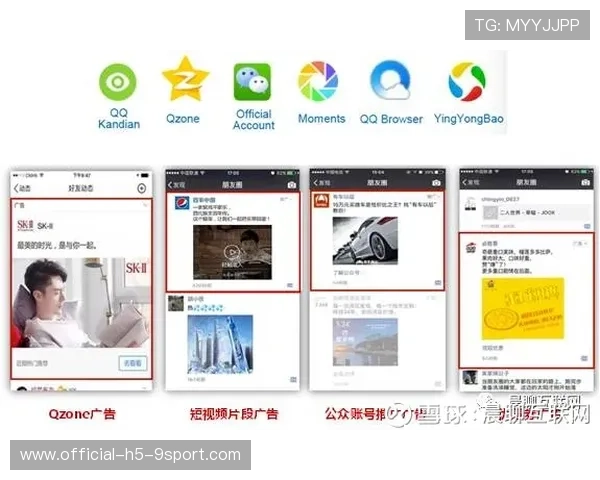600x480 pixels.
Task: Click the QQ Kandian label
Action: point(119,119)
